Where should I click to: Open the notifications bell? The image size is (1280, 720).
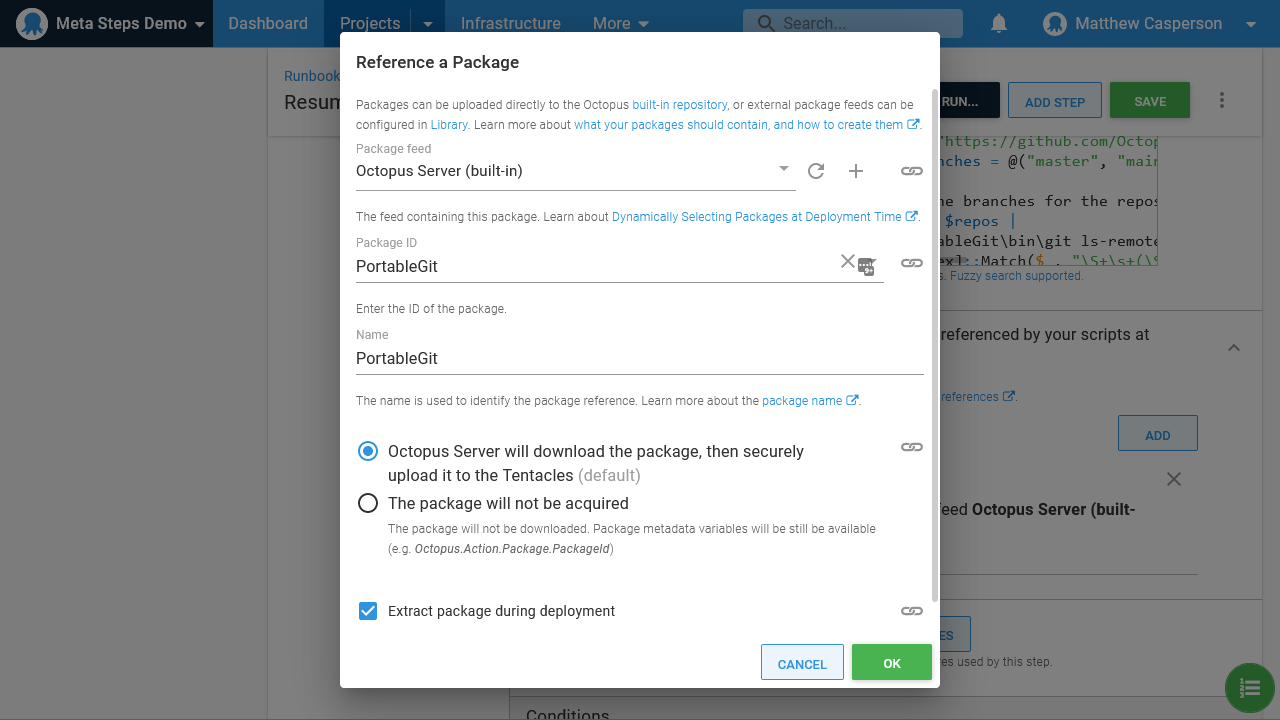click(x=998, y=23)
